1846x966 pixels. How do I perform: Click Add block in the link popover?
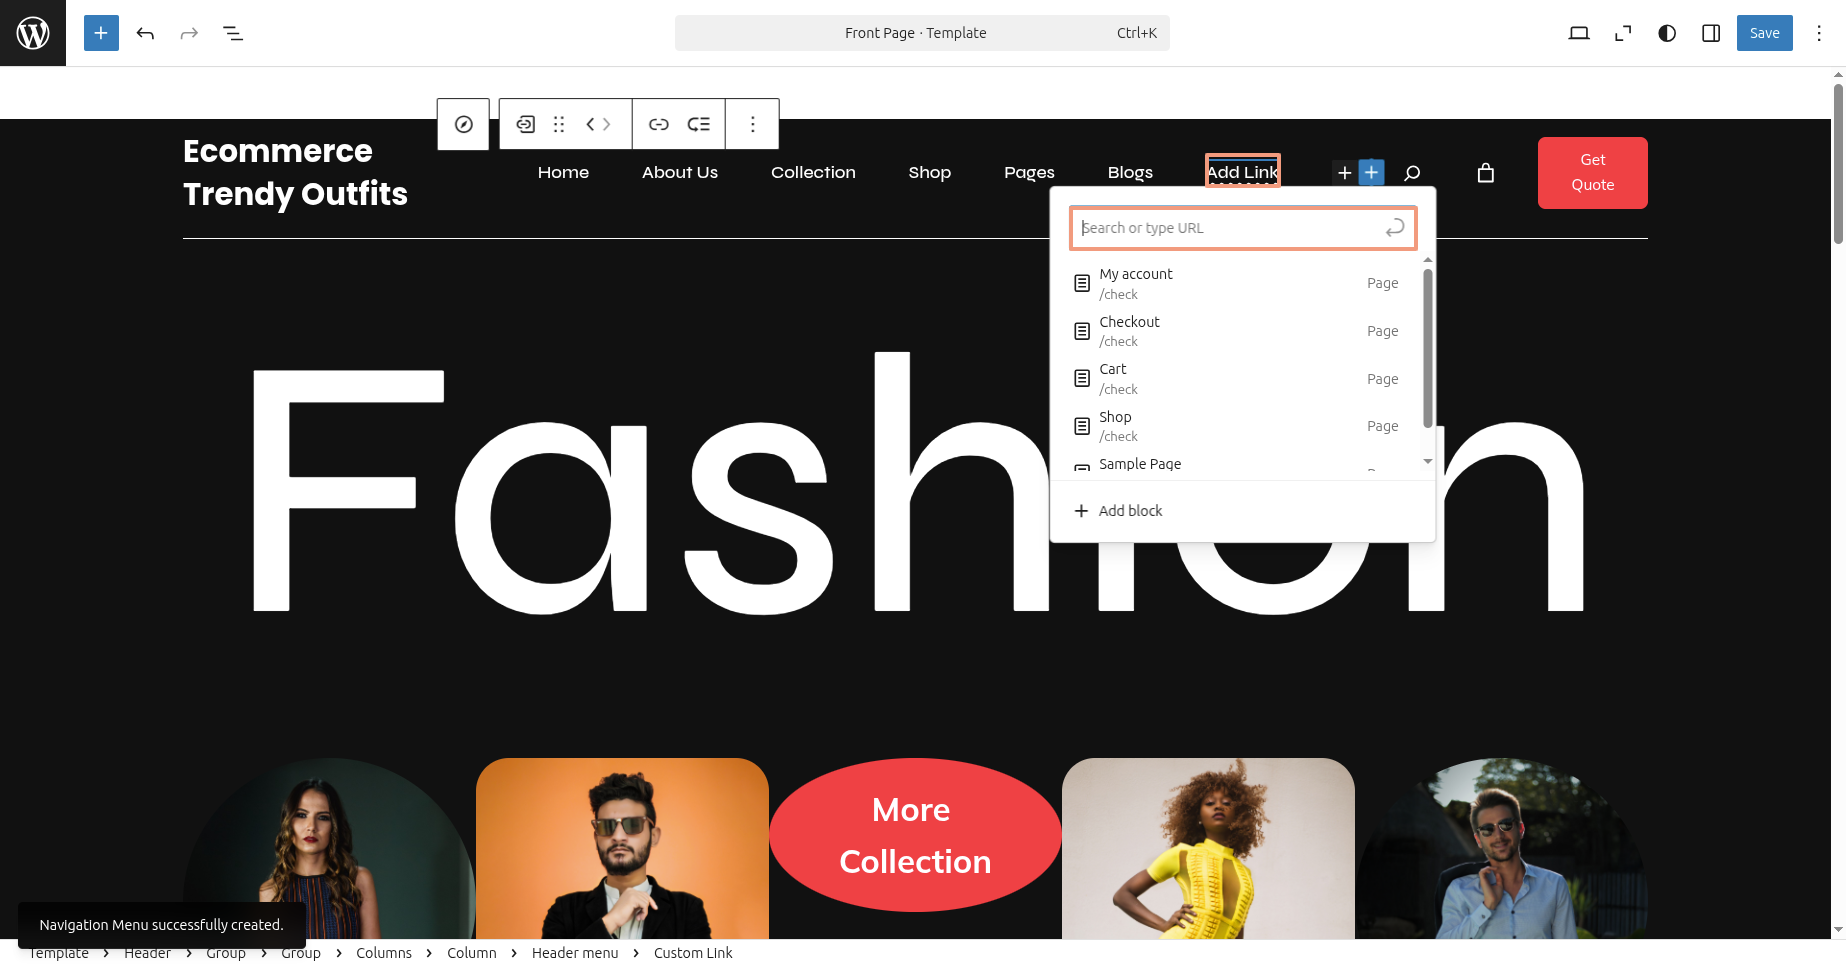click(1242, 511)
